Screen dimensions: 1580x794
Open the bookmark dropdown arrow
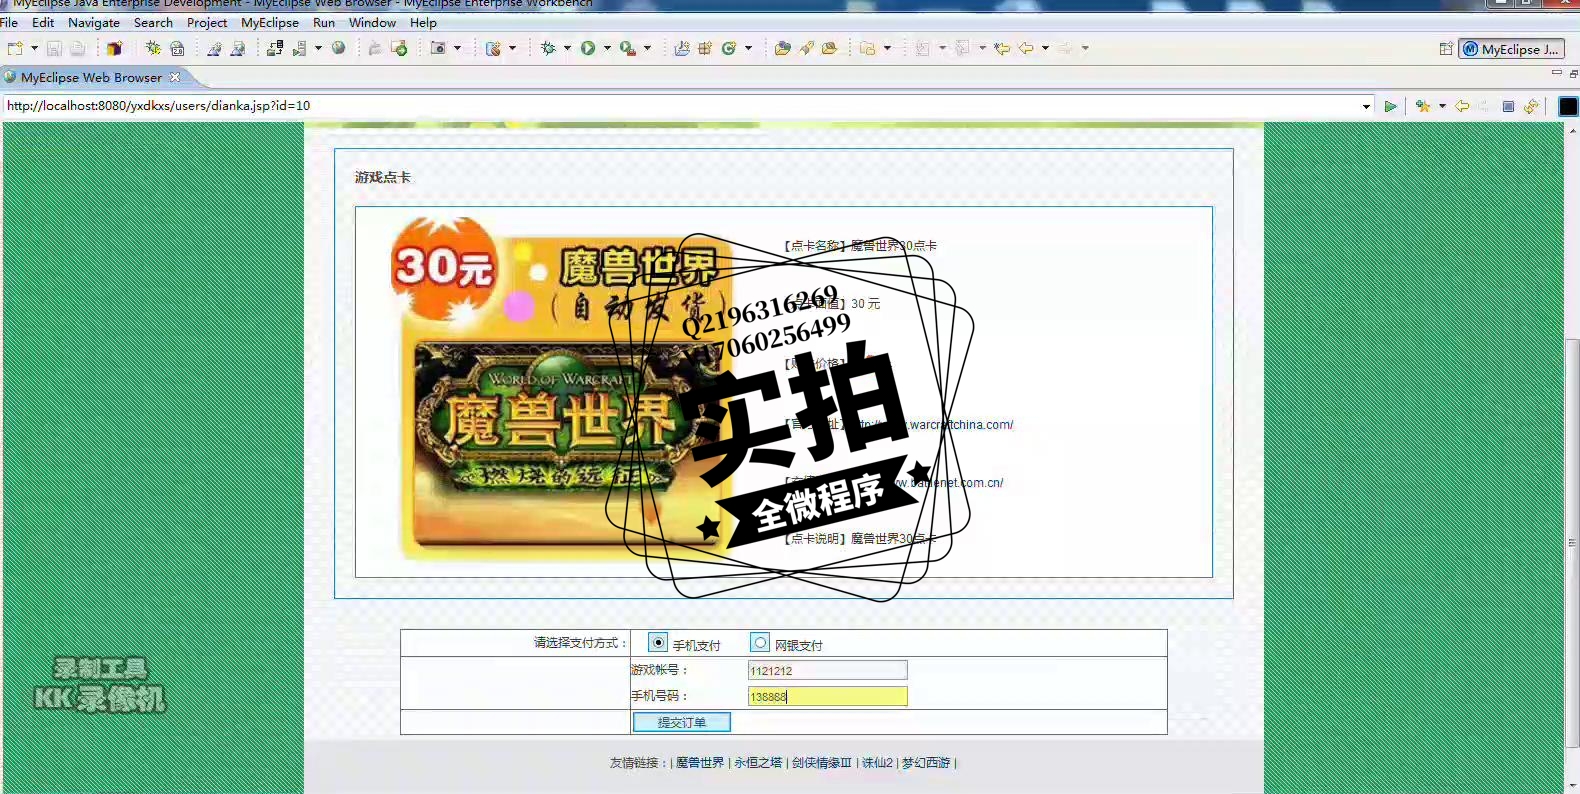[x=1442, y=106]
